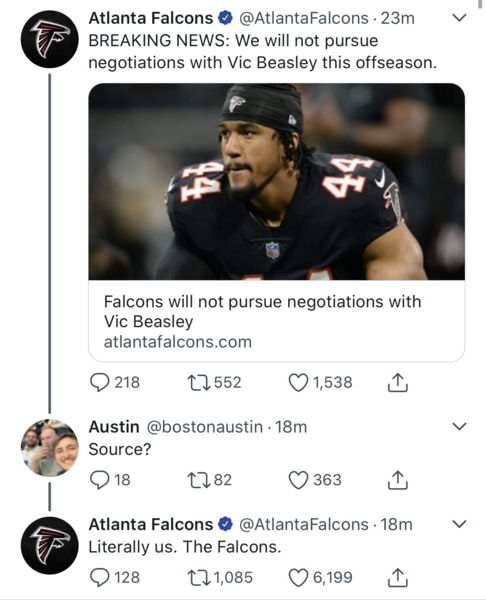Share Austin's 'Source?' tweet
The image size is (486, 600).
[x=398, y=480]
